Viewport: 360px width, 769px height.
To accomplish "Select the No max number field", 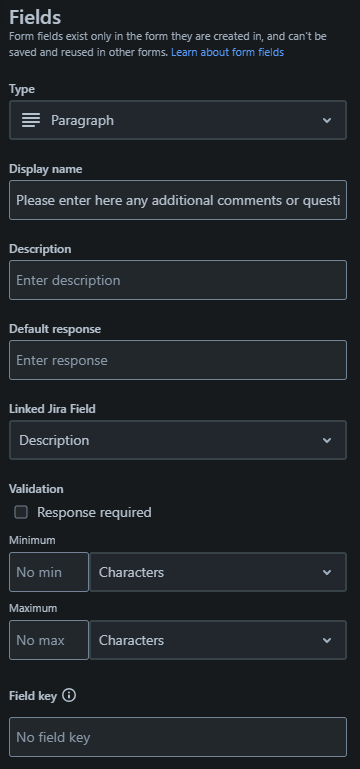I will [x=49, y=641].
